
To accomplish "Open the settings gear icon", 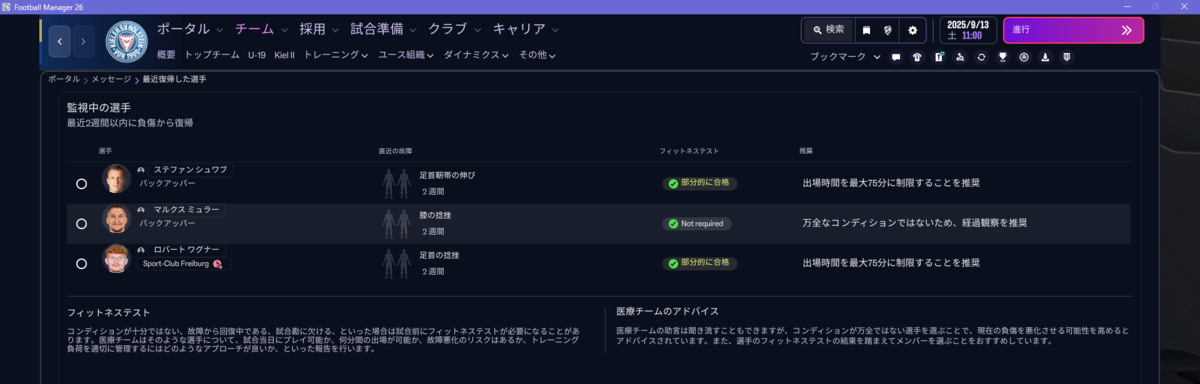I will [x=912, y=30].
